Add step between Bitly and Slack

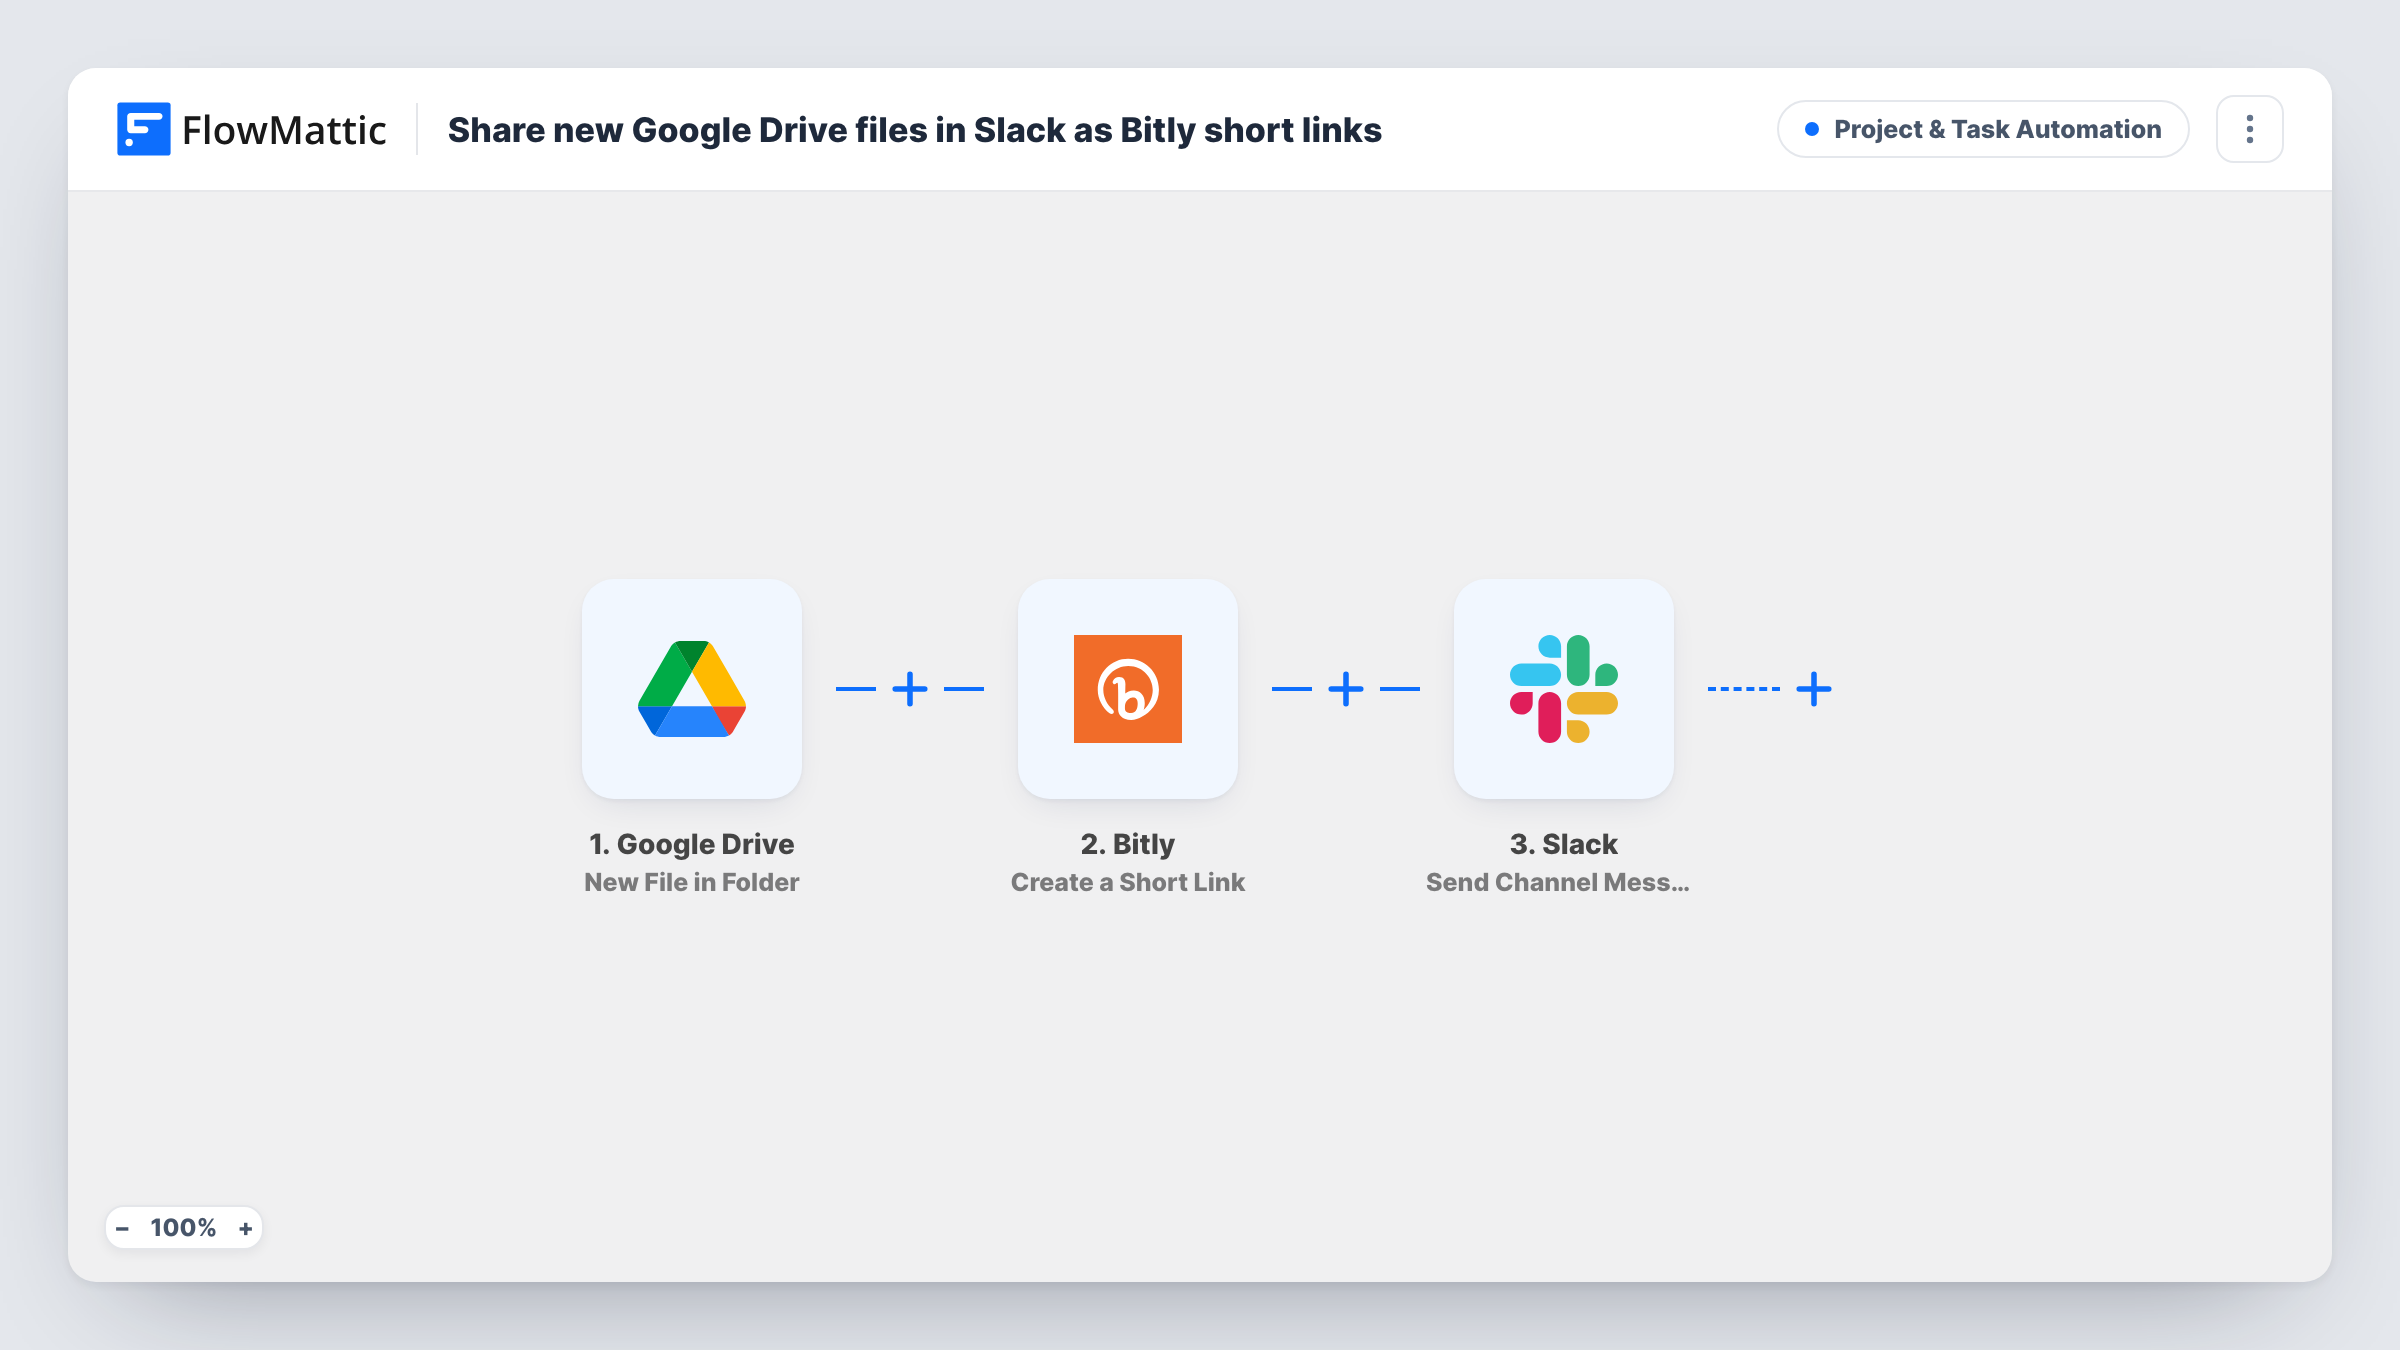click(x=1346, y=689)
